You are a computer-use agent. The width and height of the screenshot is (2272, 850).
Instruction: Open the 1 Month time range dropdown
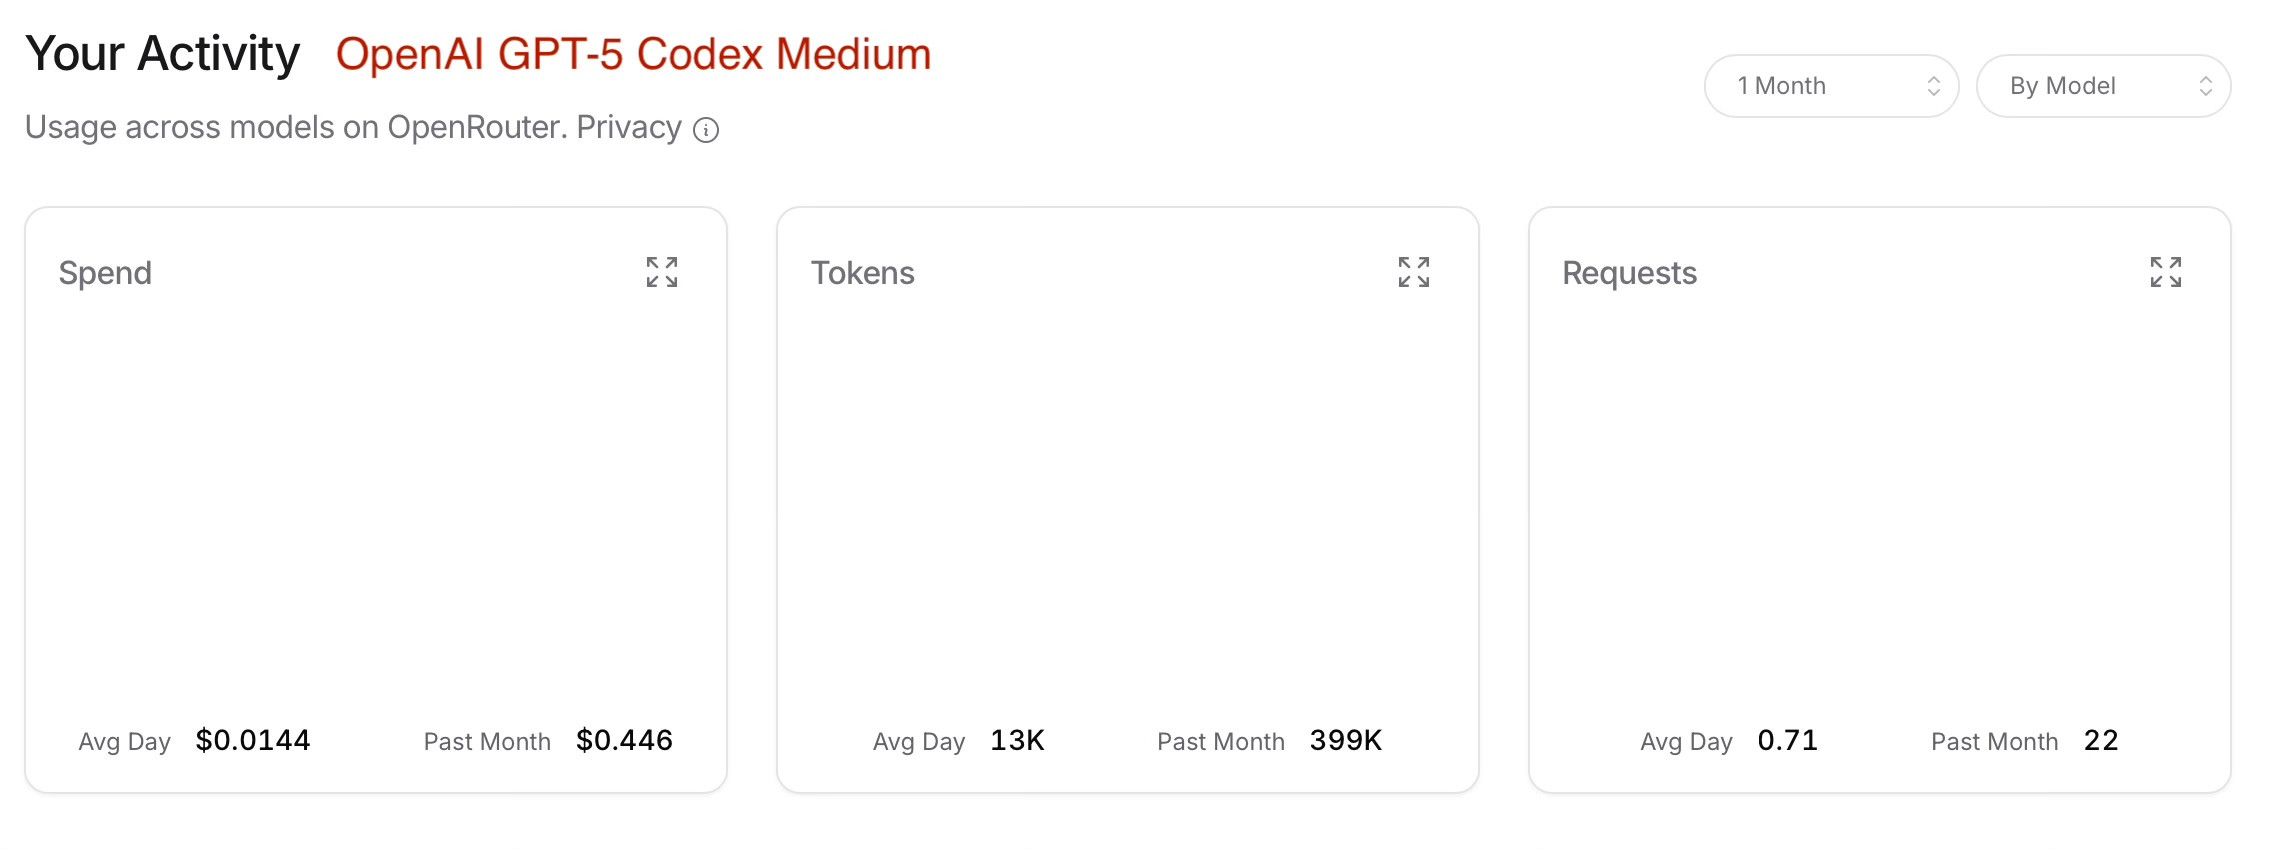(x=1831, y=85)
